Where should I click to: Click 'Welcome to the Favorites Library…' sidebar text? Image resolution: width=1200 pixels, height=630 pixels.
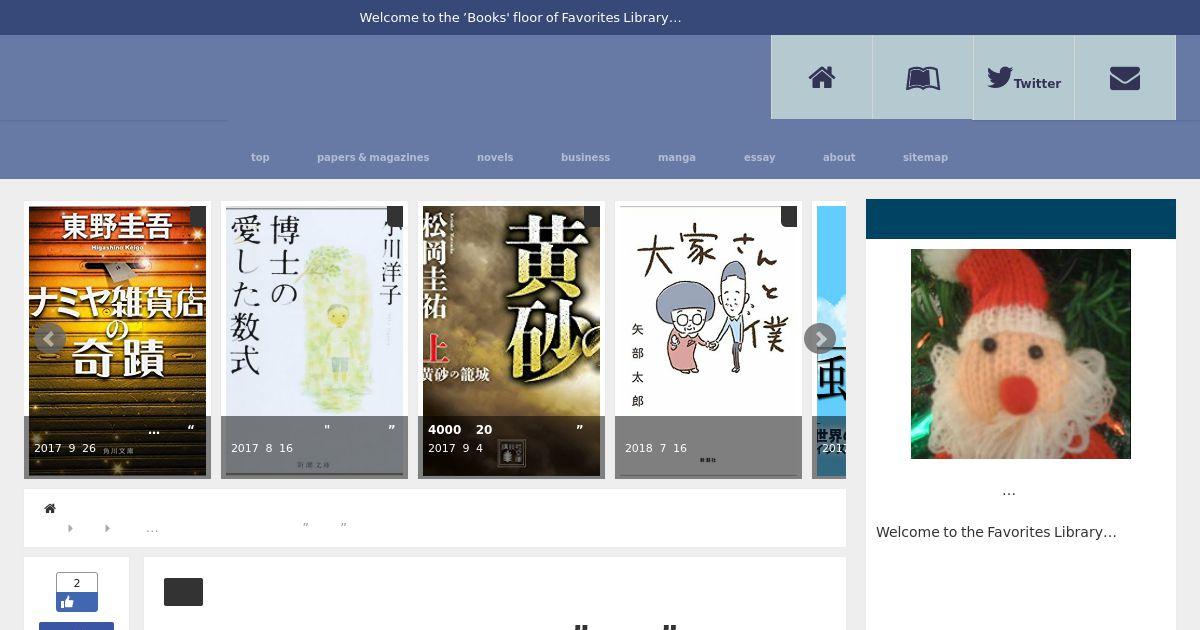click(996, 532)
